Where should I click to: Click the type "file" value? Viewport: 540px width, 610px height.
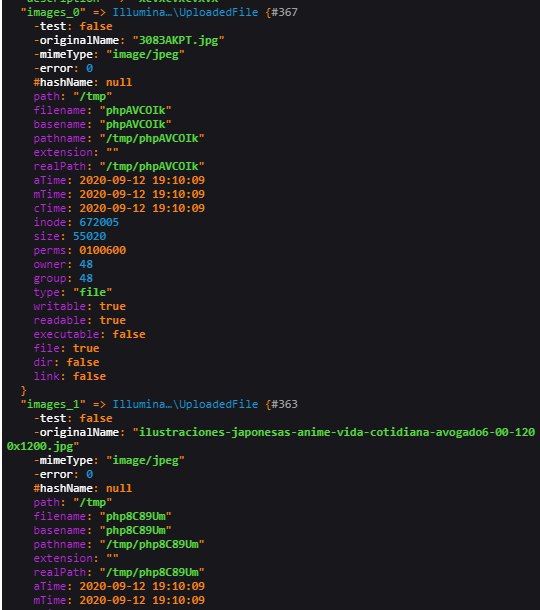pos(93,293)
